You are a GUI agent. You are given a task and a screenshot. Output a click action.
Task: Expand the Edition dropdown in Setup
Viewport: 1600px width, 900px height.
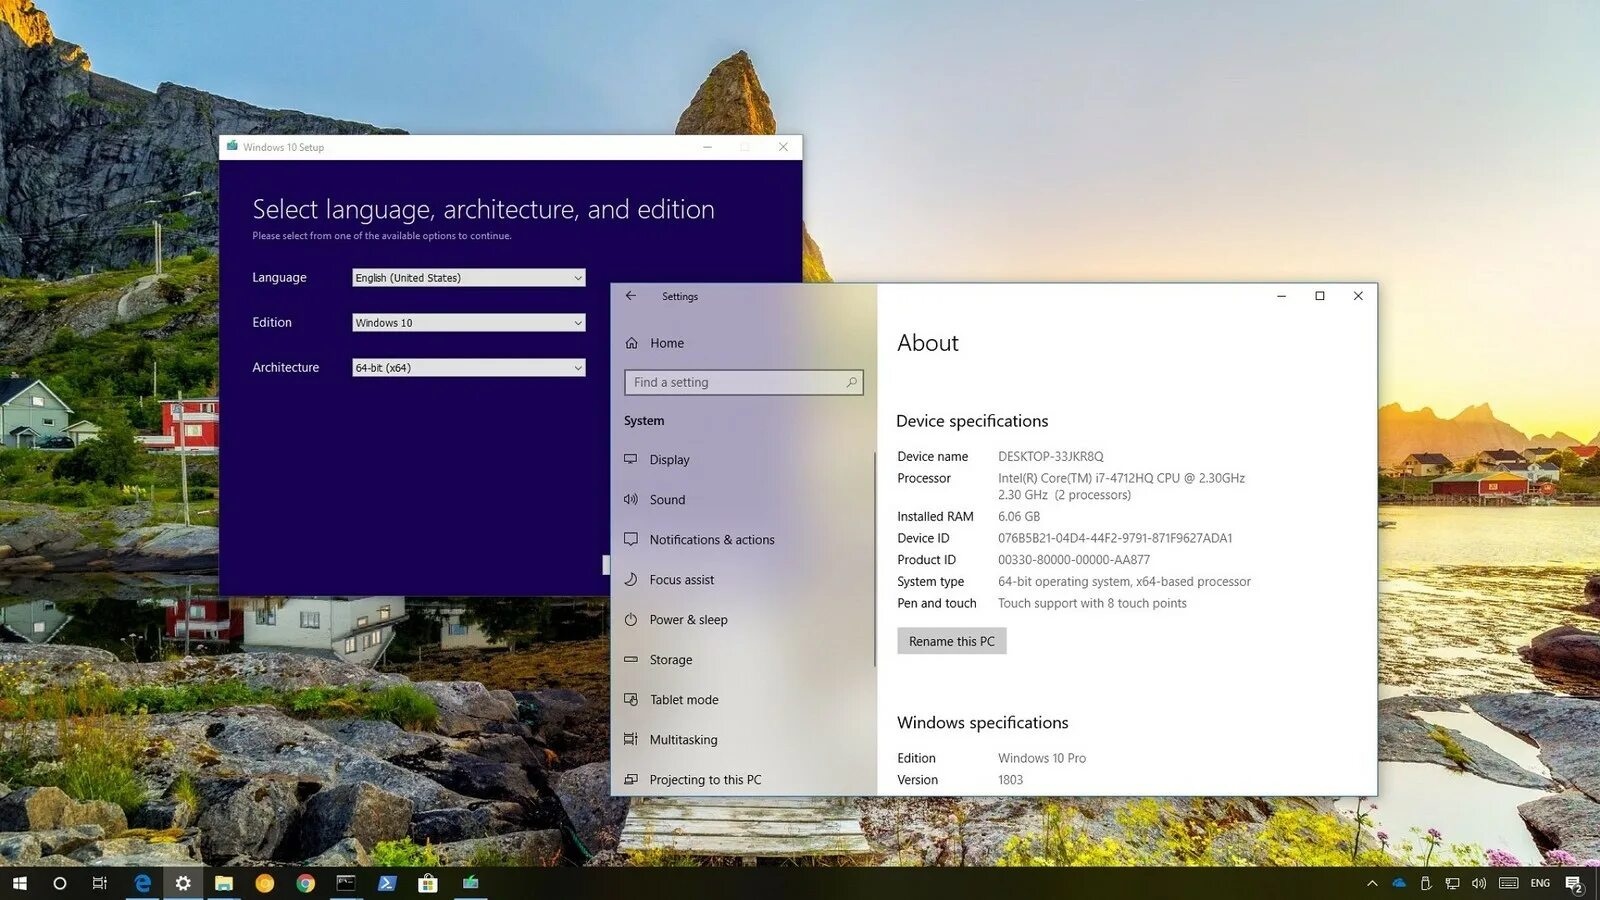[469, 323]
